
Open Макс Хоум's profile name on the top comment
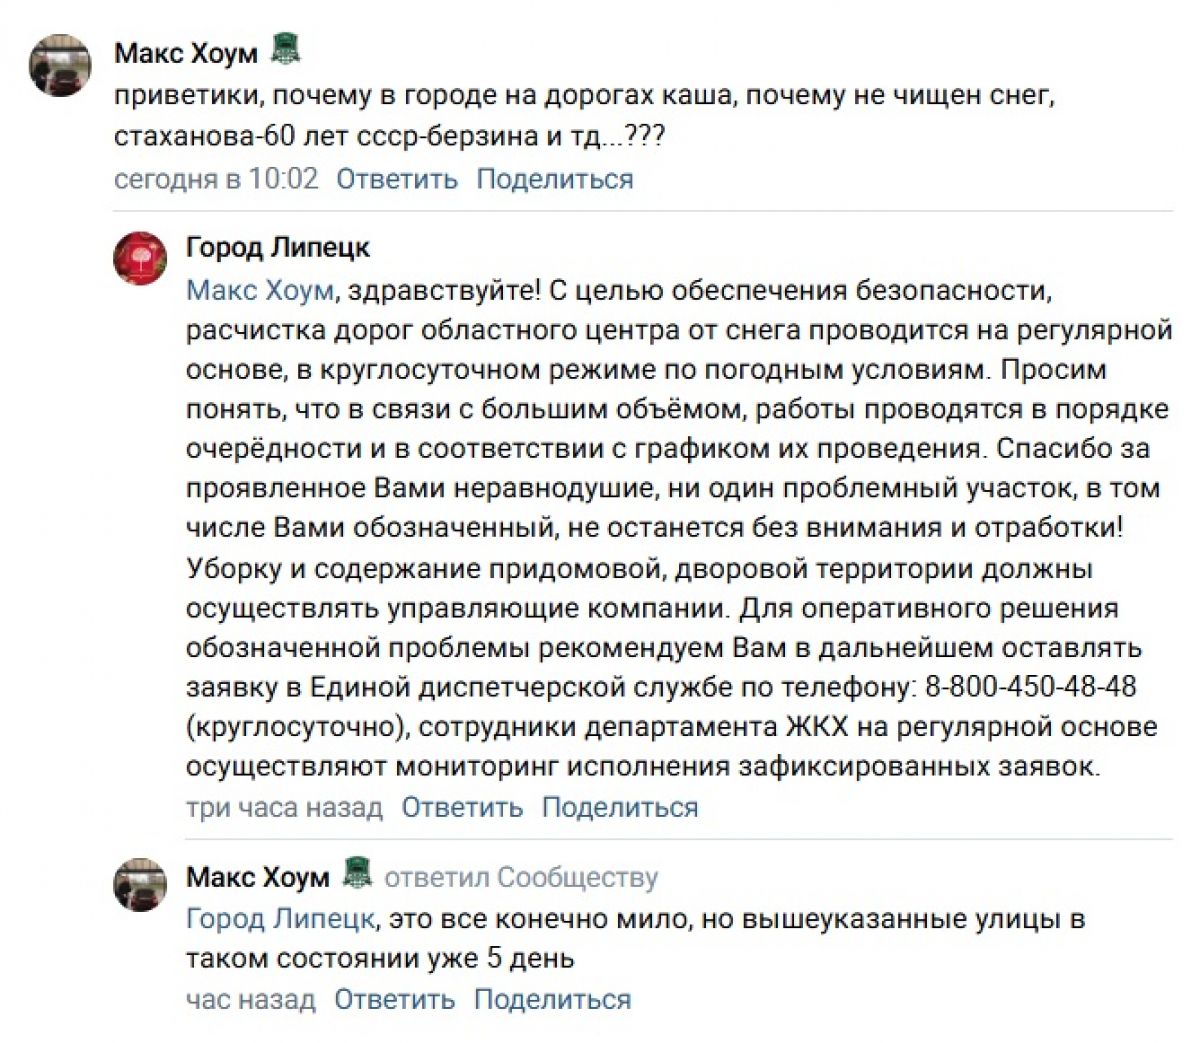[x=186, y=52]
